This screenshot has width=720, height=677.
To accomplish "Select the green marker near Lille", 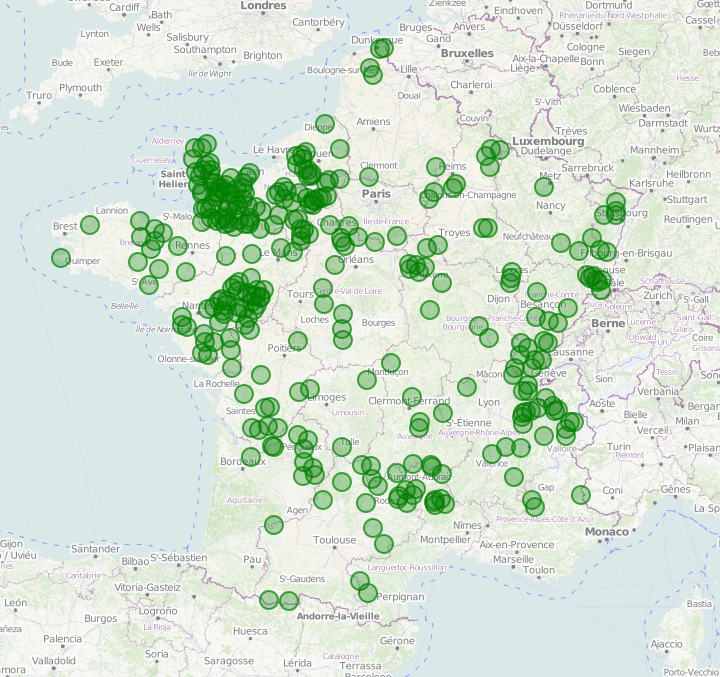I will 372,73.
